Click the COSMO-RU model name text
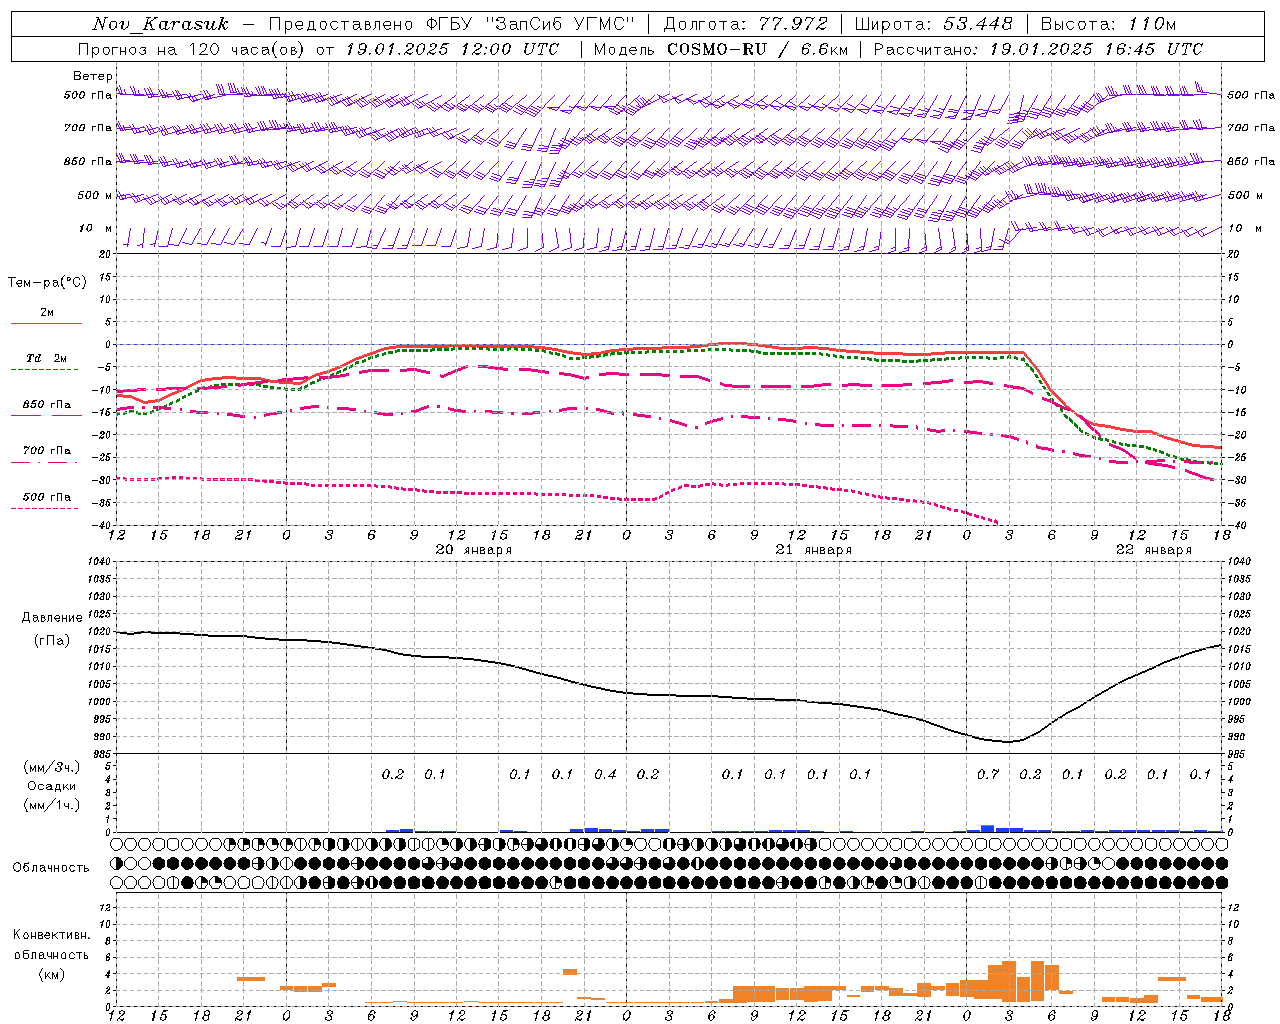The image size is (1280, 1024). pyautogui.click(x=717, y=49)
